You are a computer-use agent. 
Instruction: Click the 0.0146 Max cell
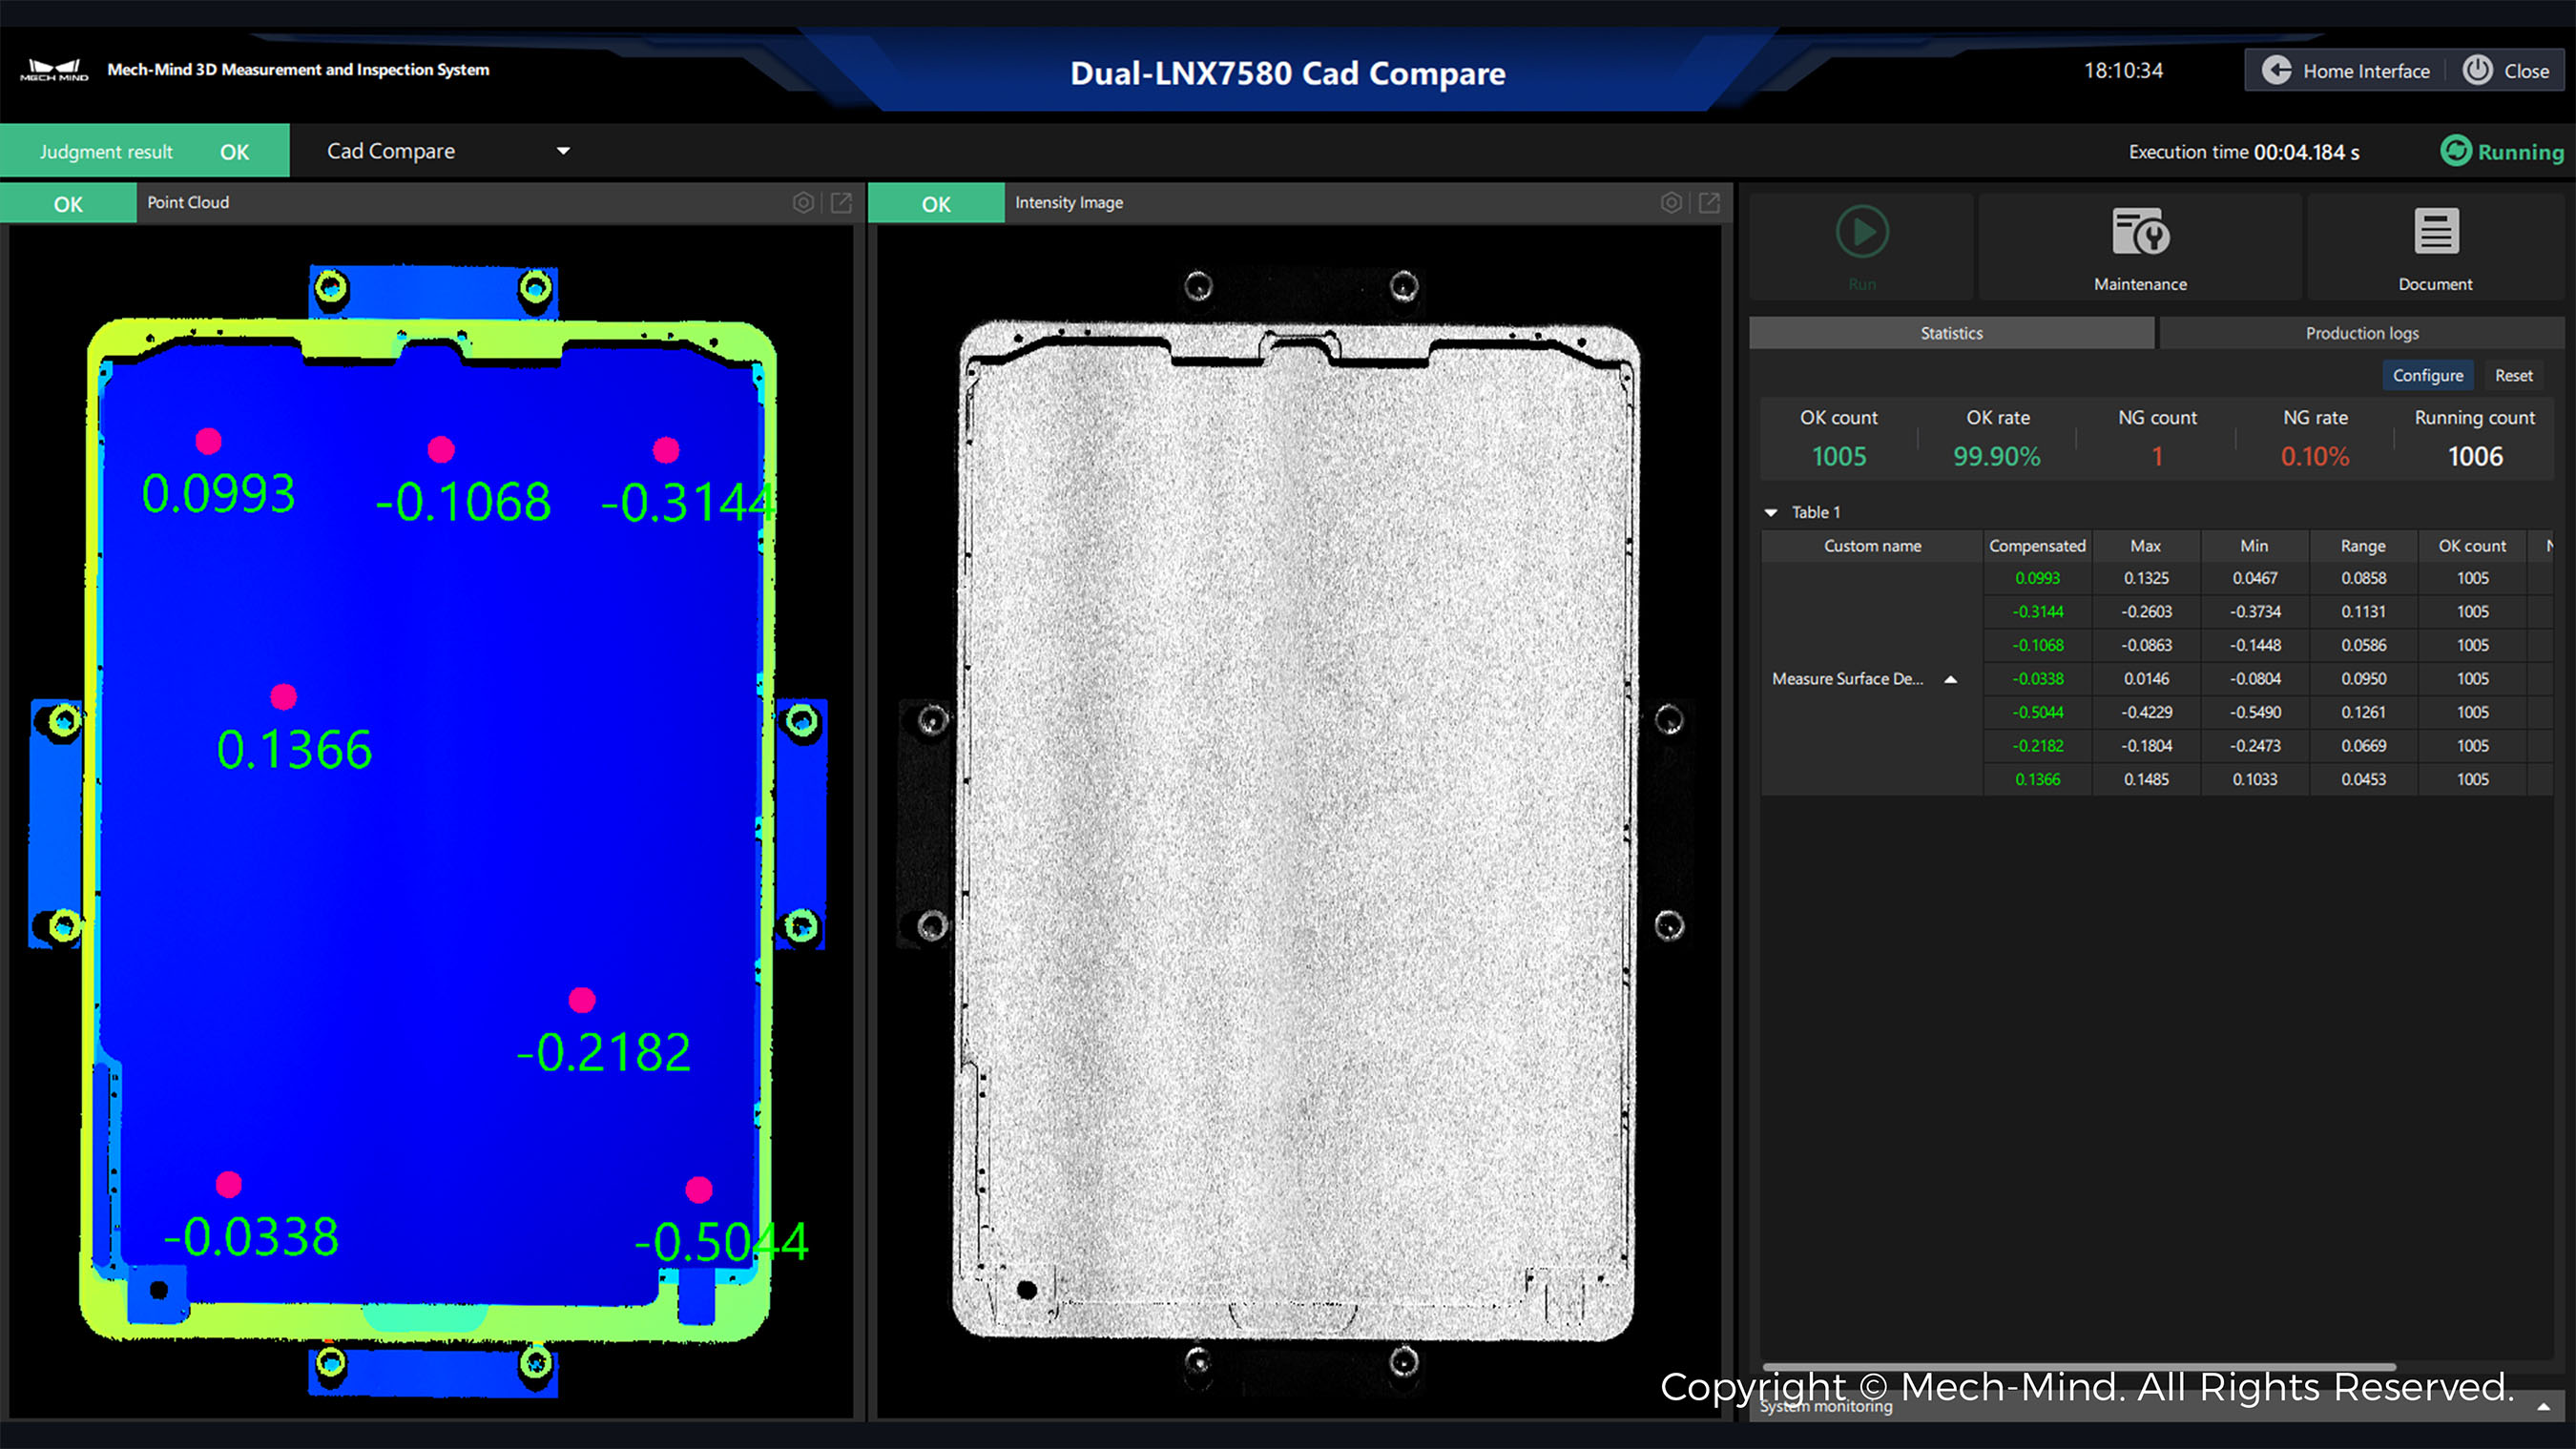click(2146, 679)
